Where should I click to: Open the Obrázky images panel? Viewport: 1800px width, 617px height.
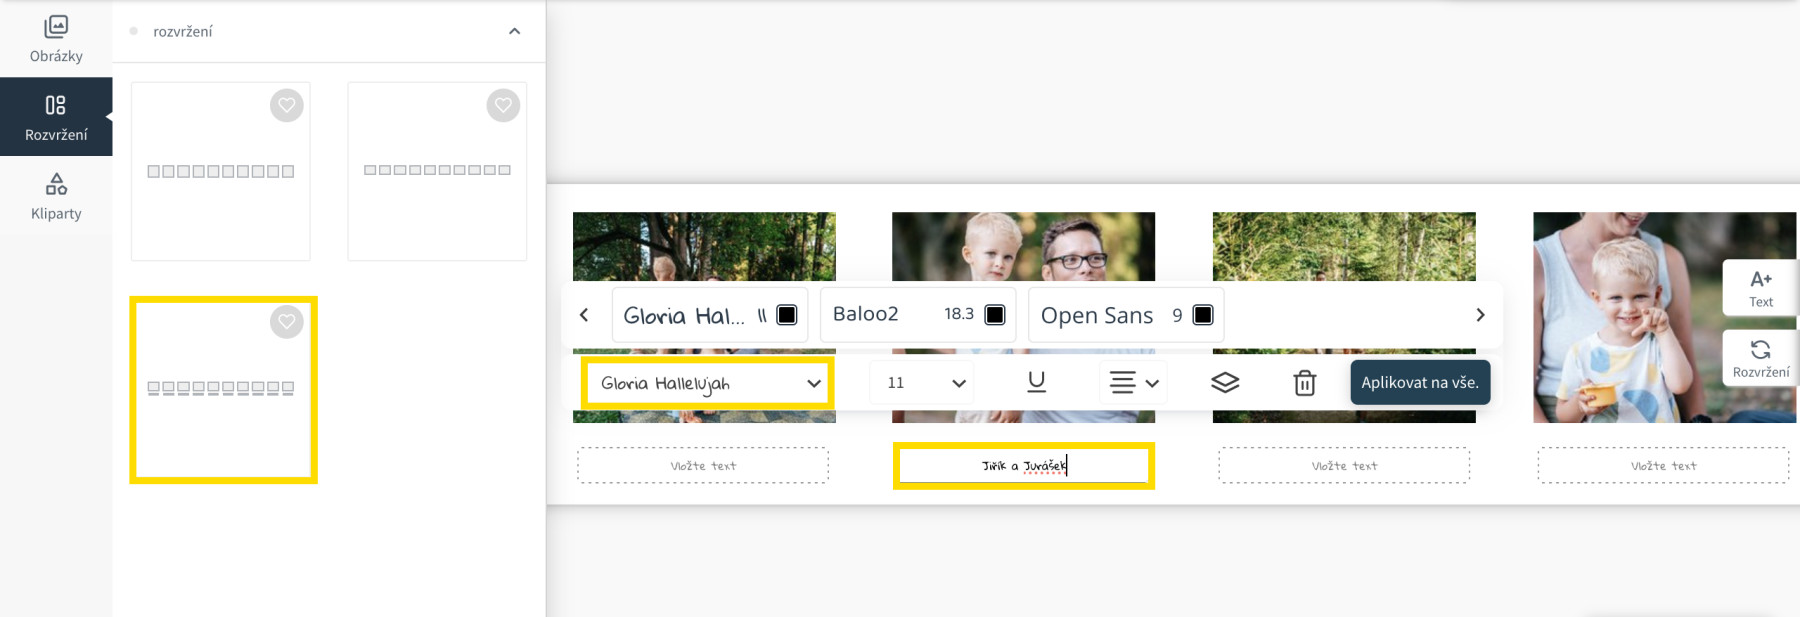56,39
